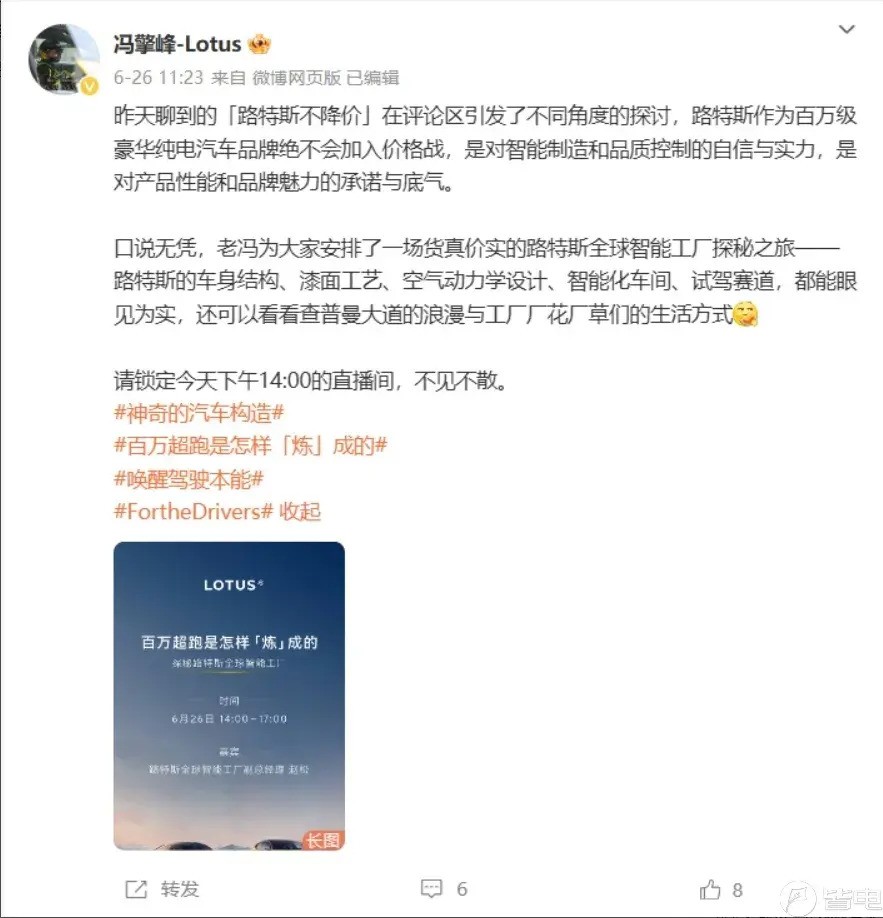The width and height of the screenshot is (883, 918).
Task: Like the post with thumbs-up icon
Action: click(x=710, y=889)
